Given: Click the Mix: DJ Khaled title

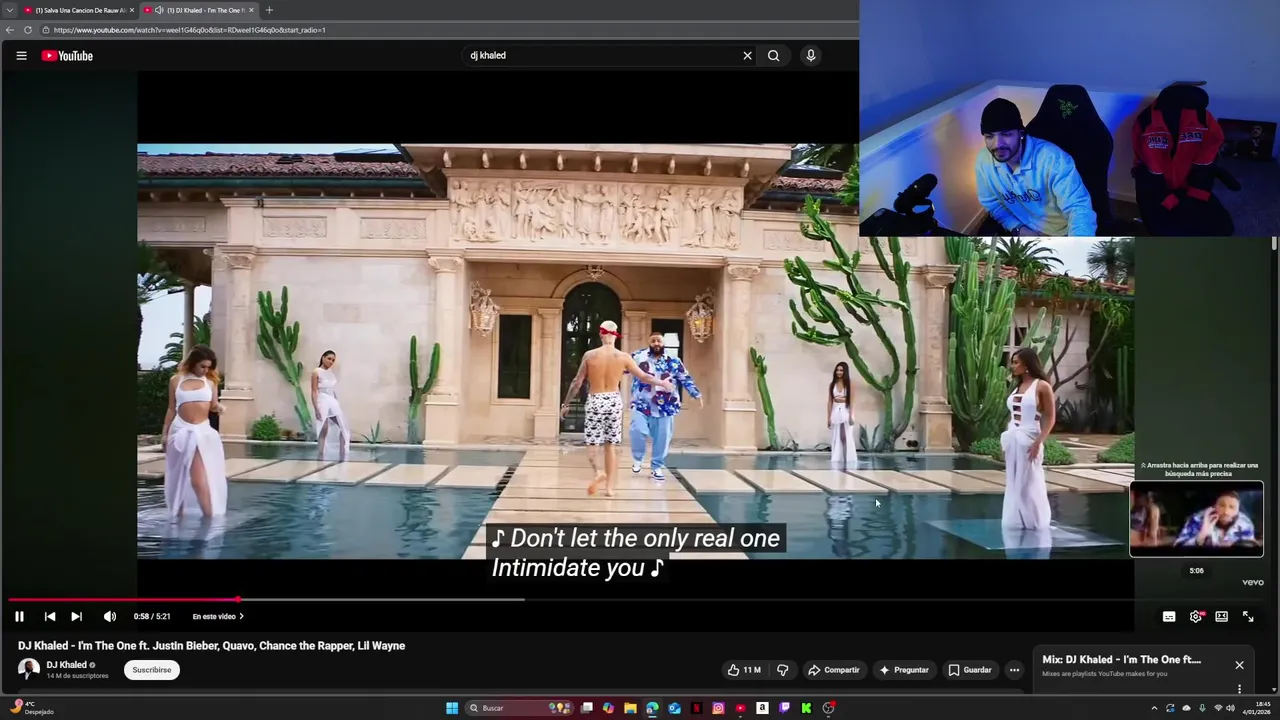Looking at the screenshot, I should (1121, 660).
